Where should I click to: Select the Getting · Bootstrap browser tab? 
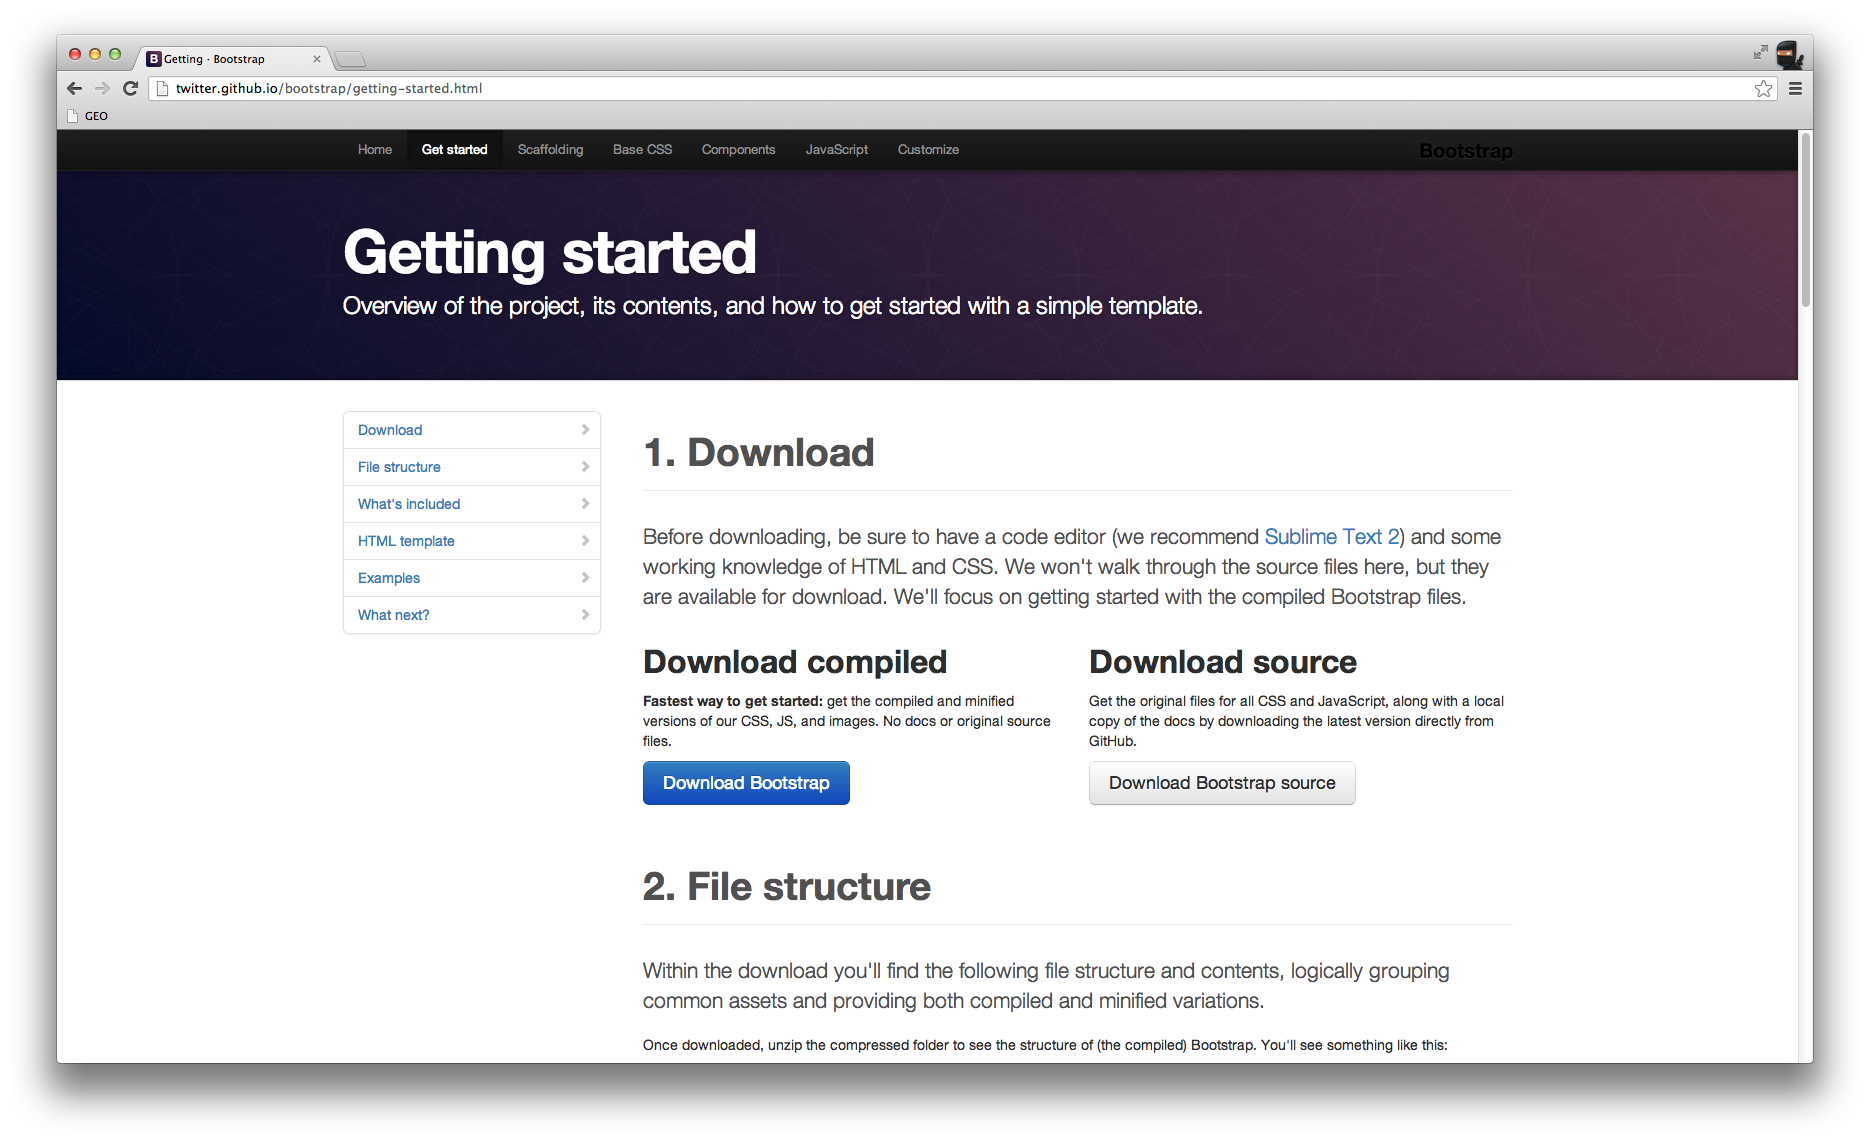[x=233, y=59]
